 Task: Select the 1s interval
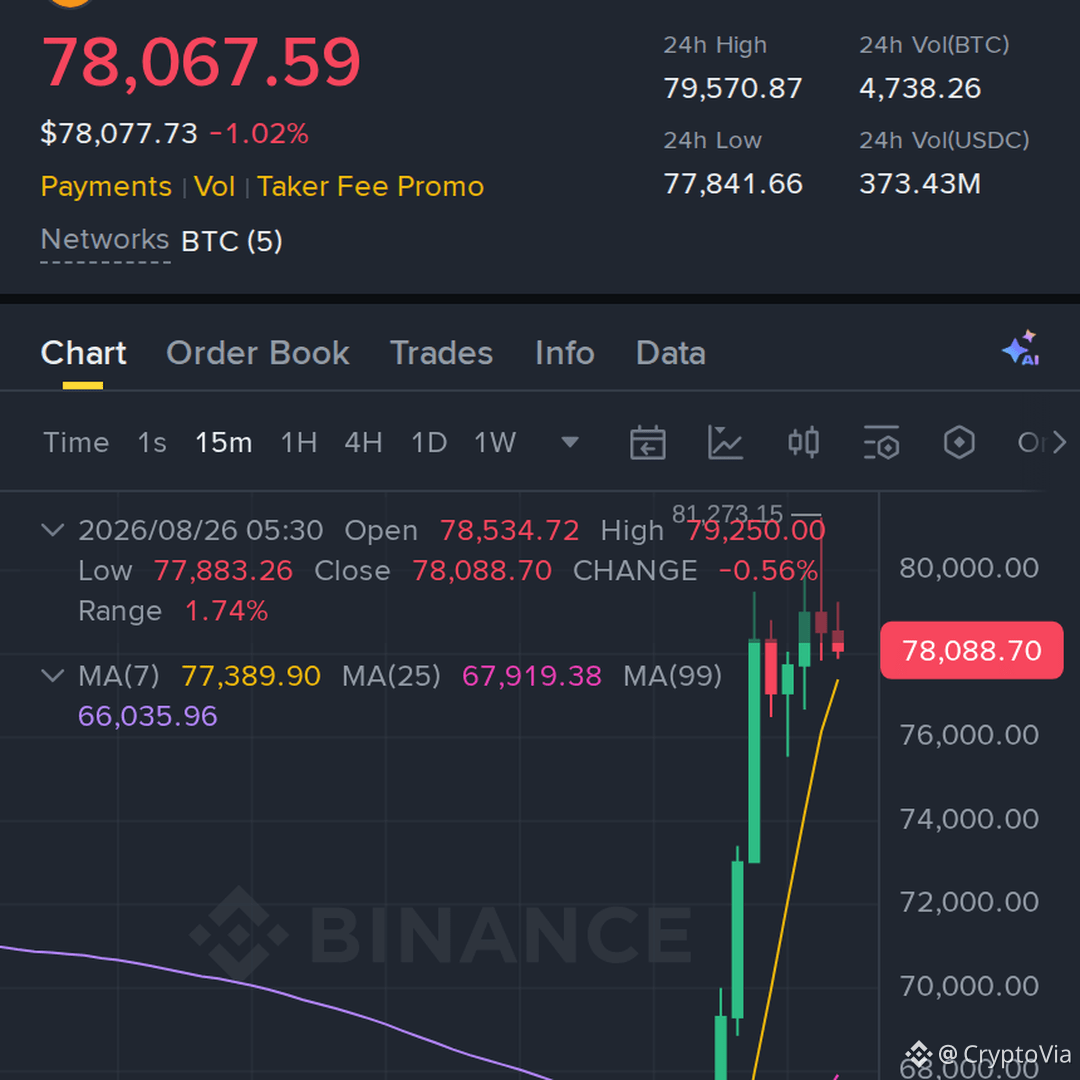click(x=152, y=442)
